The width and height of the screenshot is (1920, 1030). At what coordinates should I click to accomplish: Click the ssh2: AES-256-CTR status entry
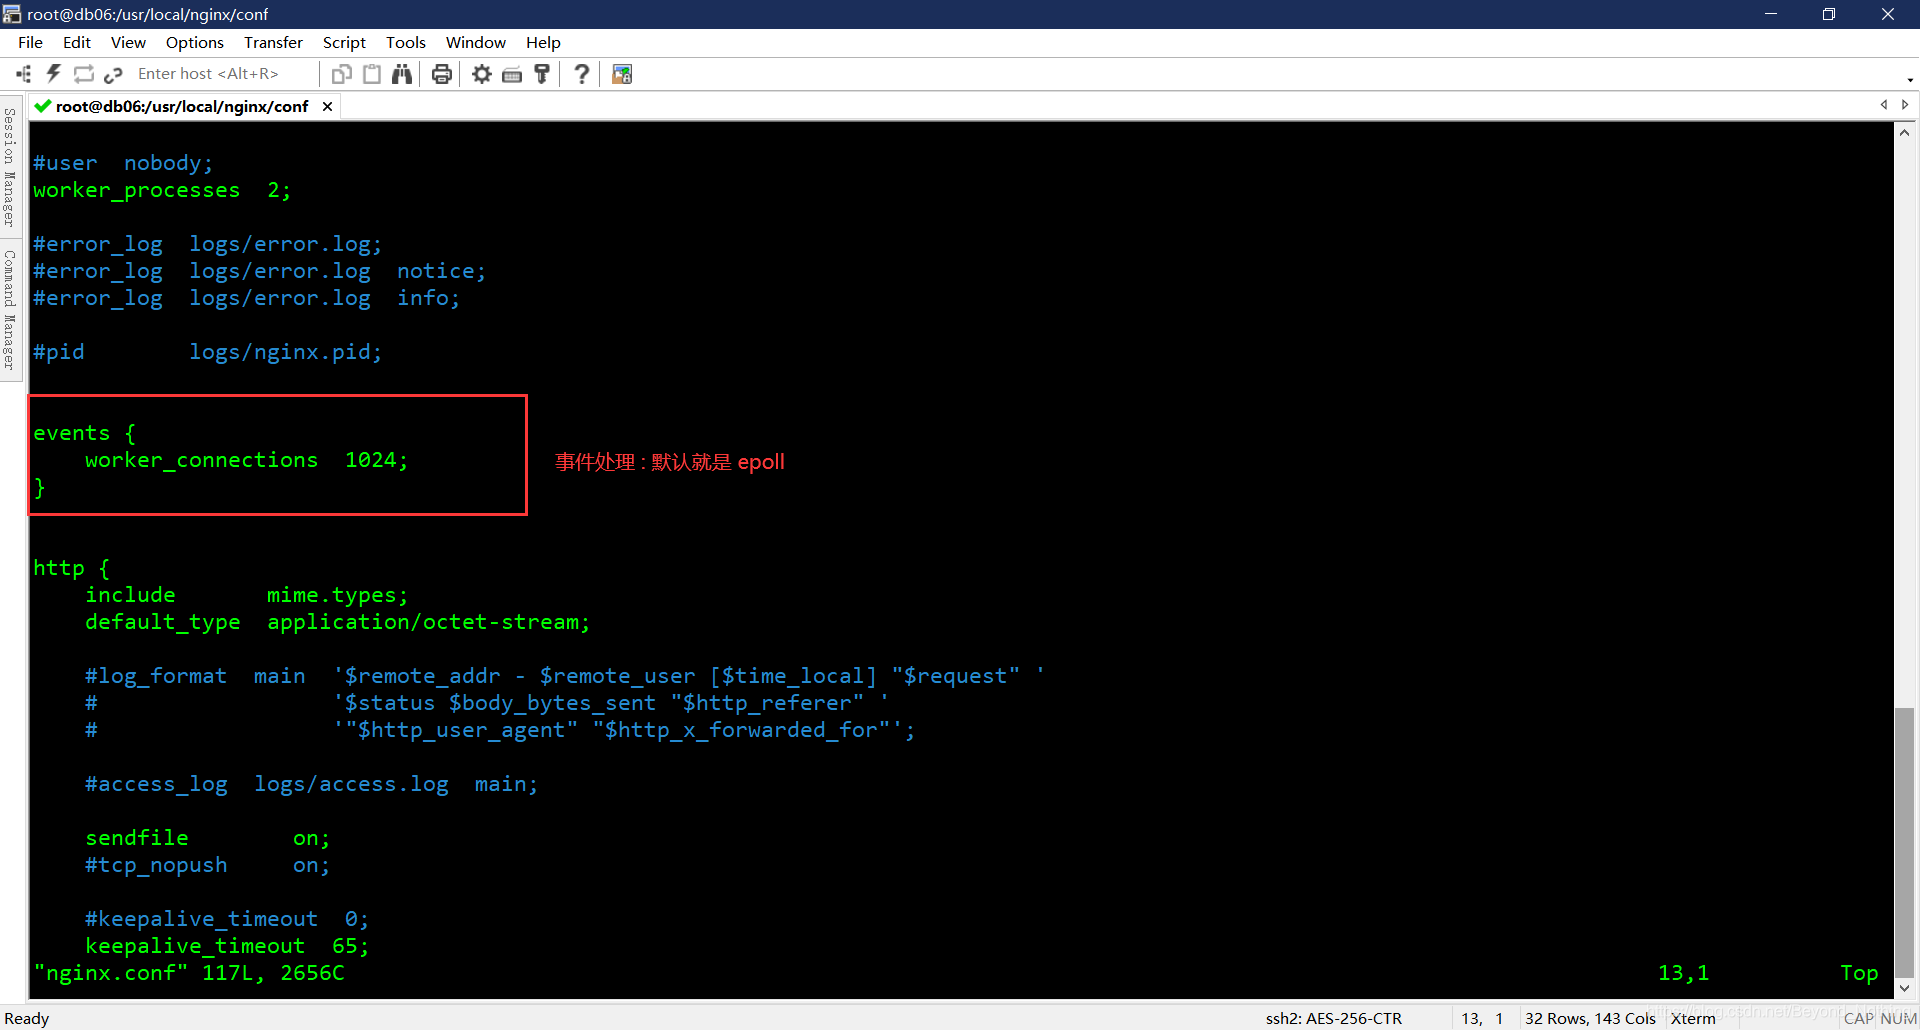pos(1334,1018)
